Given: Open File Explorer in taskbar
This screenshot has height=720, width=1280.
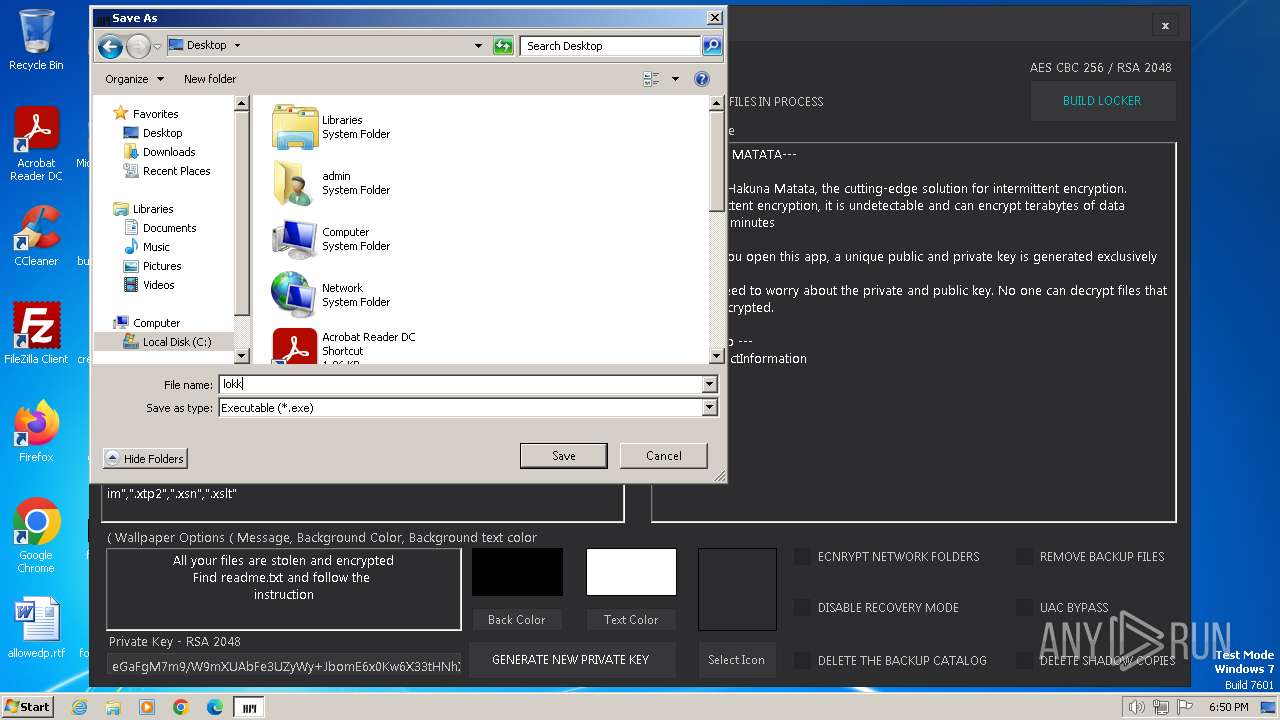Looking at the screenshot, I should pos(113,707).
